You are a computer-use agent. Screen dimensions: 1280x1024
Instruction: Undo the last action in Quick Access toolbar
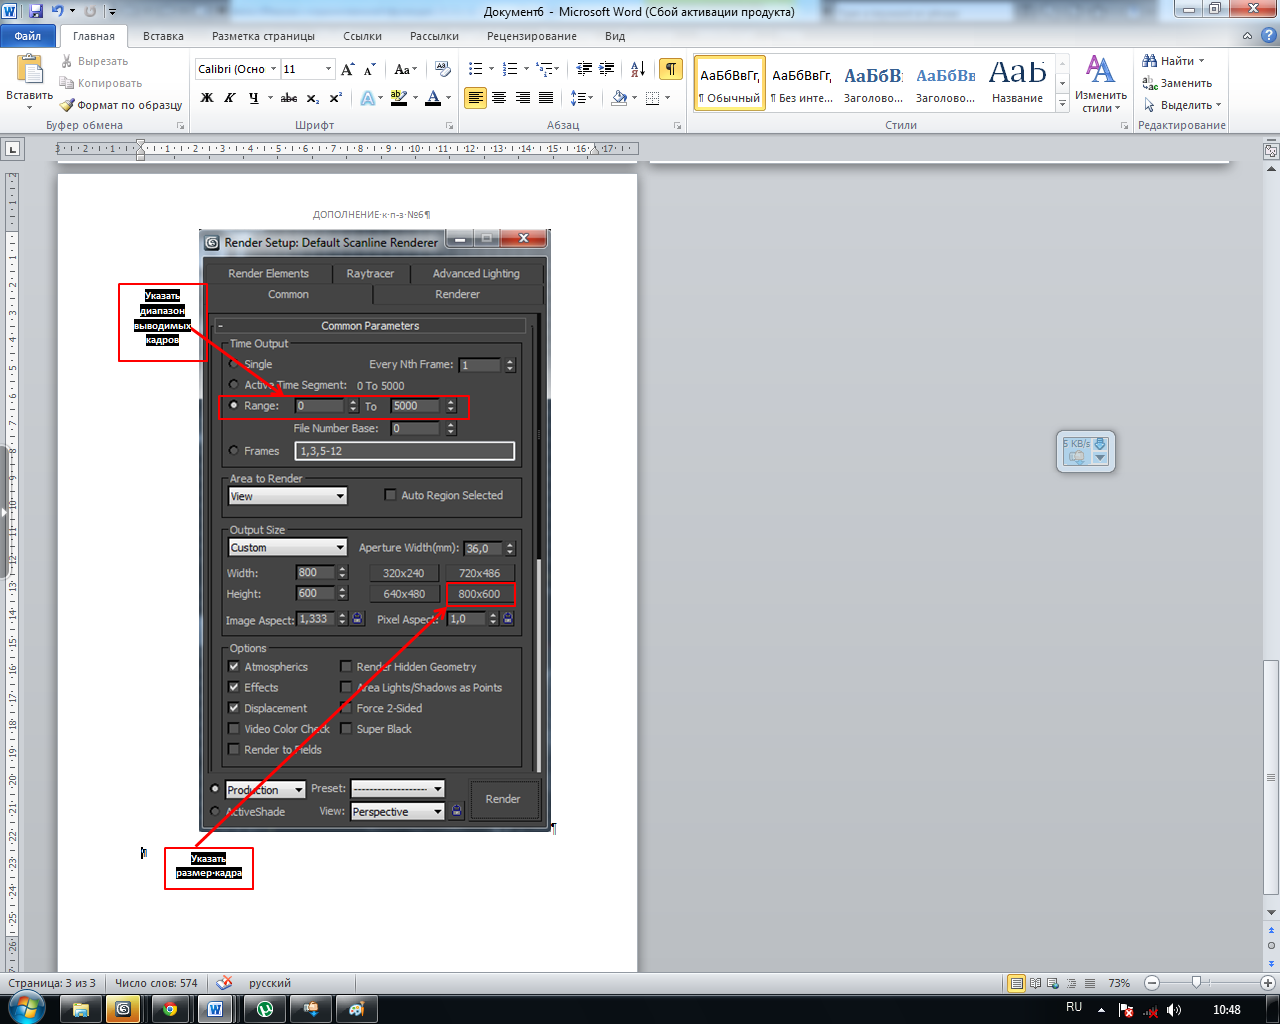coord(58,11)
